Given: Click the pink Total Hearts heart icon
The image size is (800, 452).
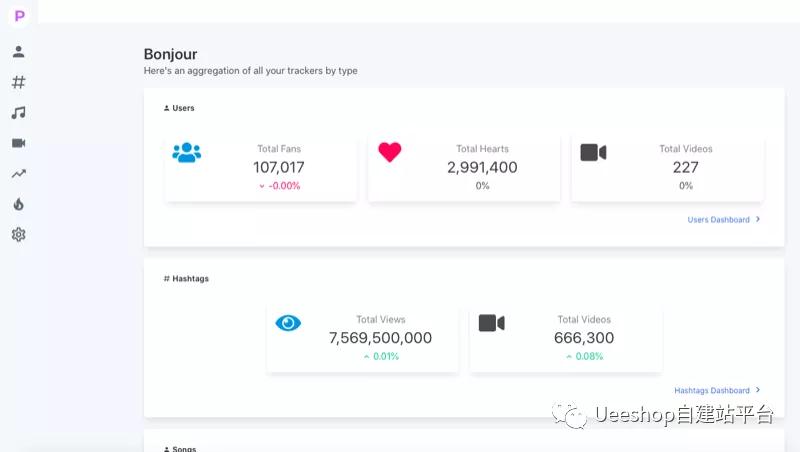Looking at the screenshot, I should pos(390,152).
